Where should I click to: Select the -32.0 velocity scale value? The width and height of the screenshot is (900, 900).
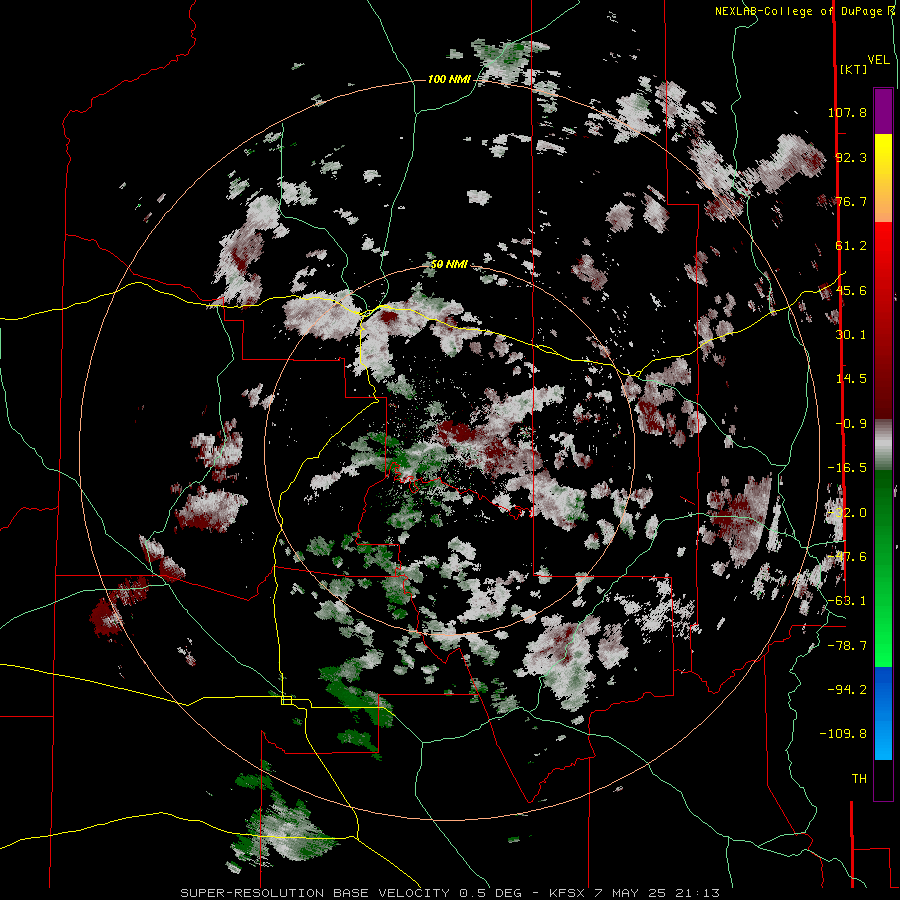(x=847, y=513)
